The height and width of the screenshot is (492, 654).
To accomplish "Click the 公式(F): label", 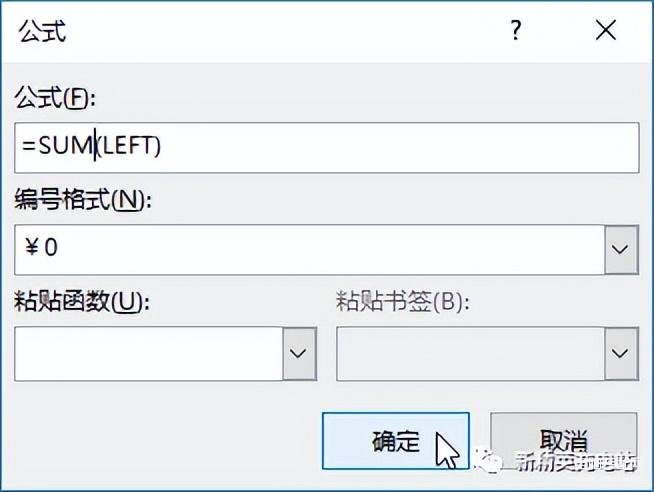I will point(54,98).
